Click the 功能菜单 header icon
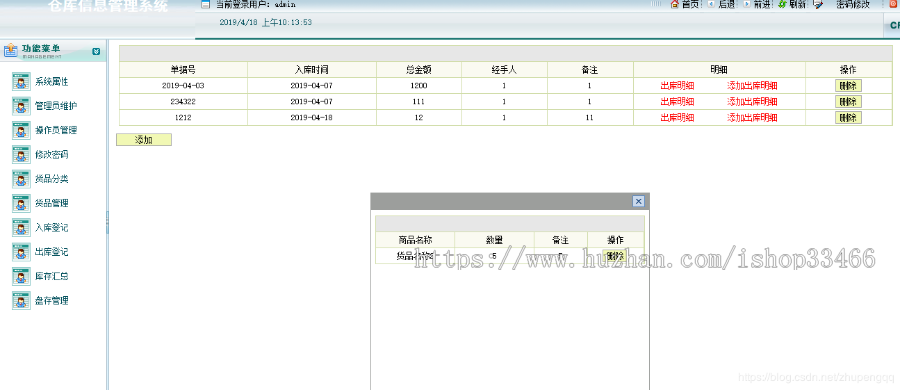 pos(11,51)
